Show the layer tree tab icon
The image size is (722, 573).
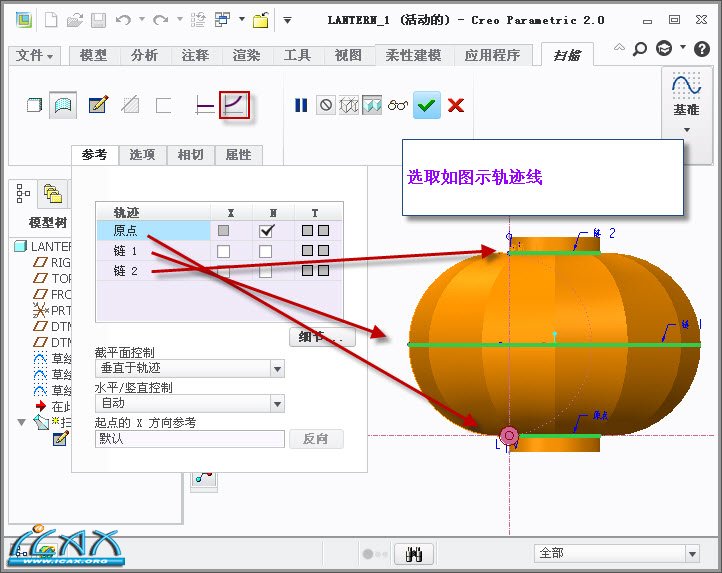[53, 193]
